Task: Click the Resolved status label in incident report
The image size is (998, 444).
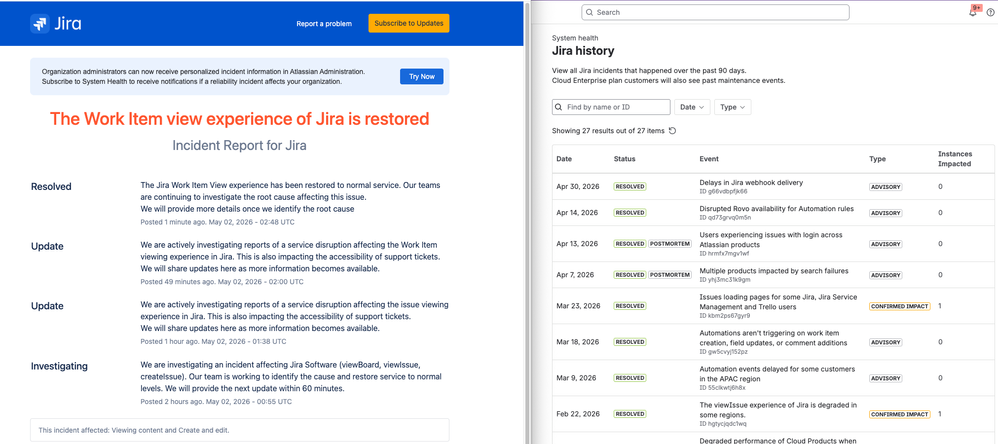Action: click(51, 186)
